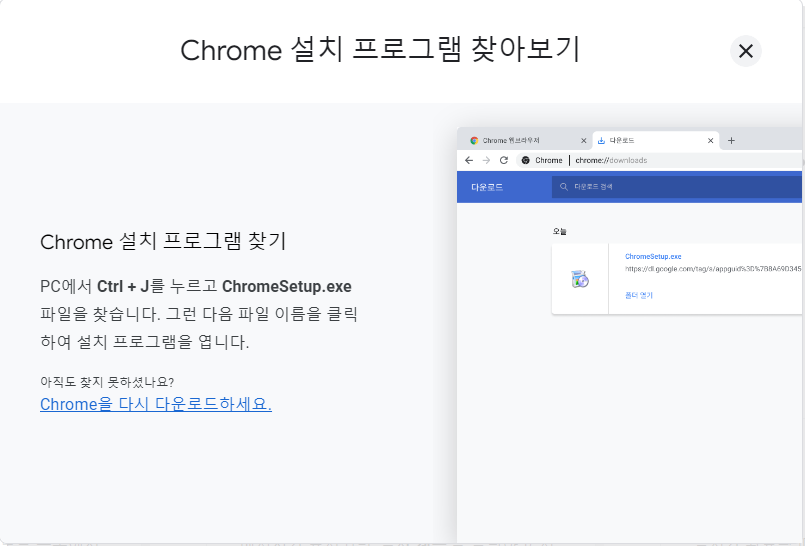Close the Chrome installer dialog

(745, 51)
